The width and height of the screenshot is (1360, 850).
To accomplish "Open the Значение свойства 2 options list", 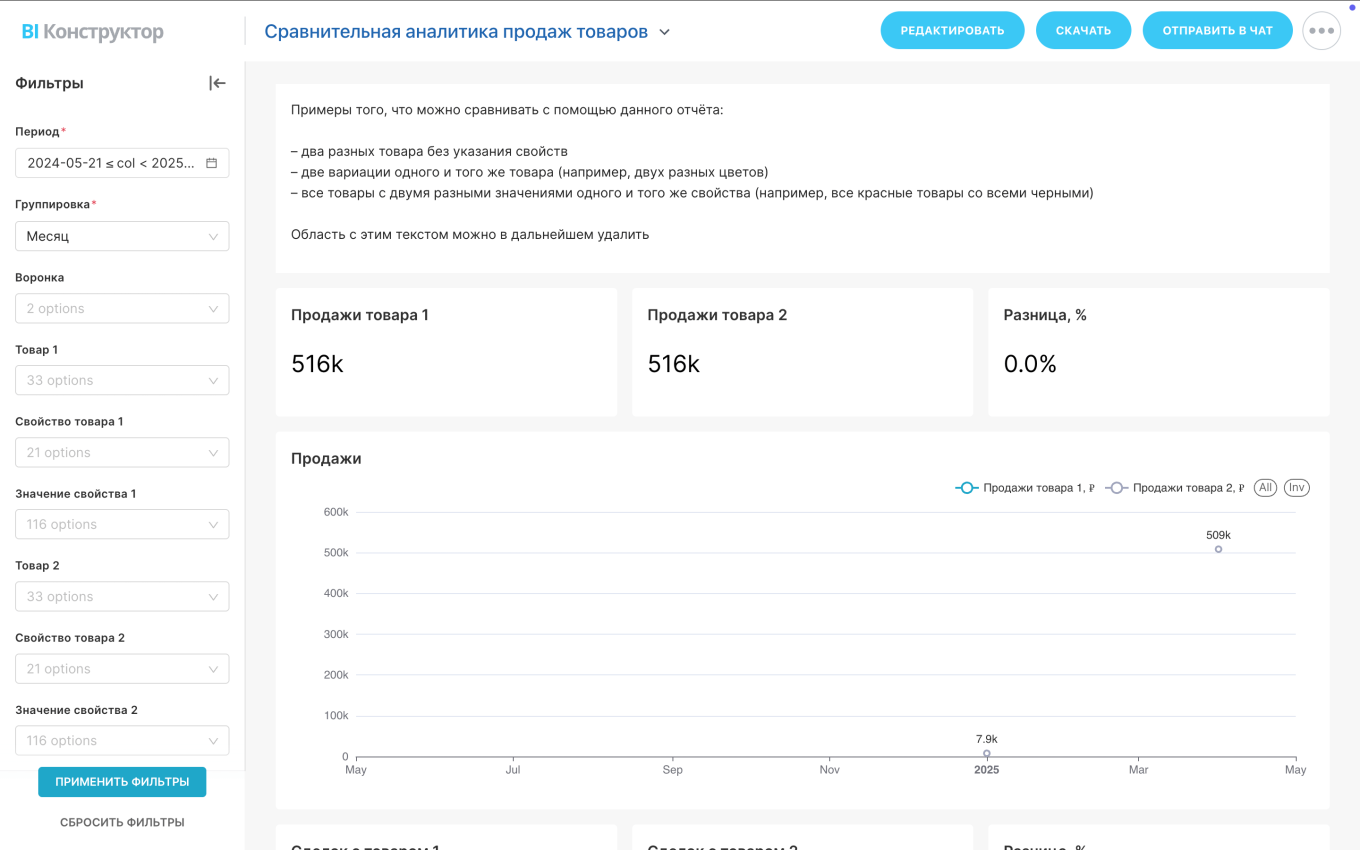I will pyautogui.click(x=122, y=740).
